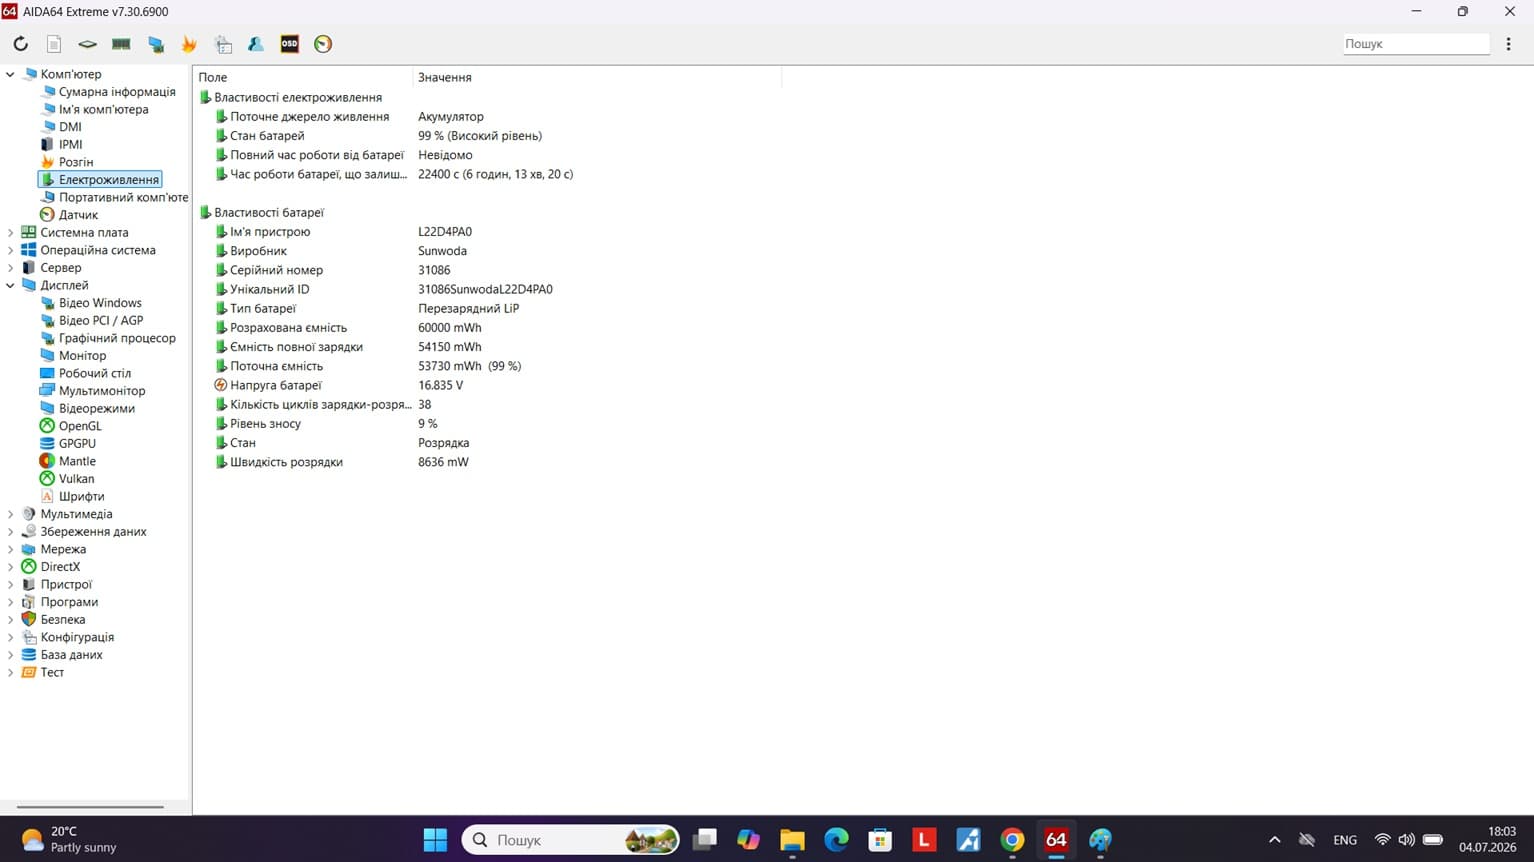Open Відео PCI / AGP item
Viewport: 1534px width, 862px height.
(100, 320)
